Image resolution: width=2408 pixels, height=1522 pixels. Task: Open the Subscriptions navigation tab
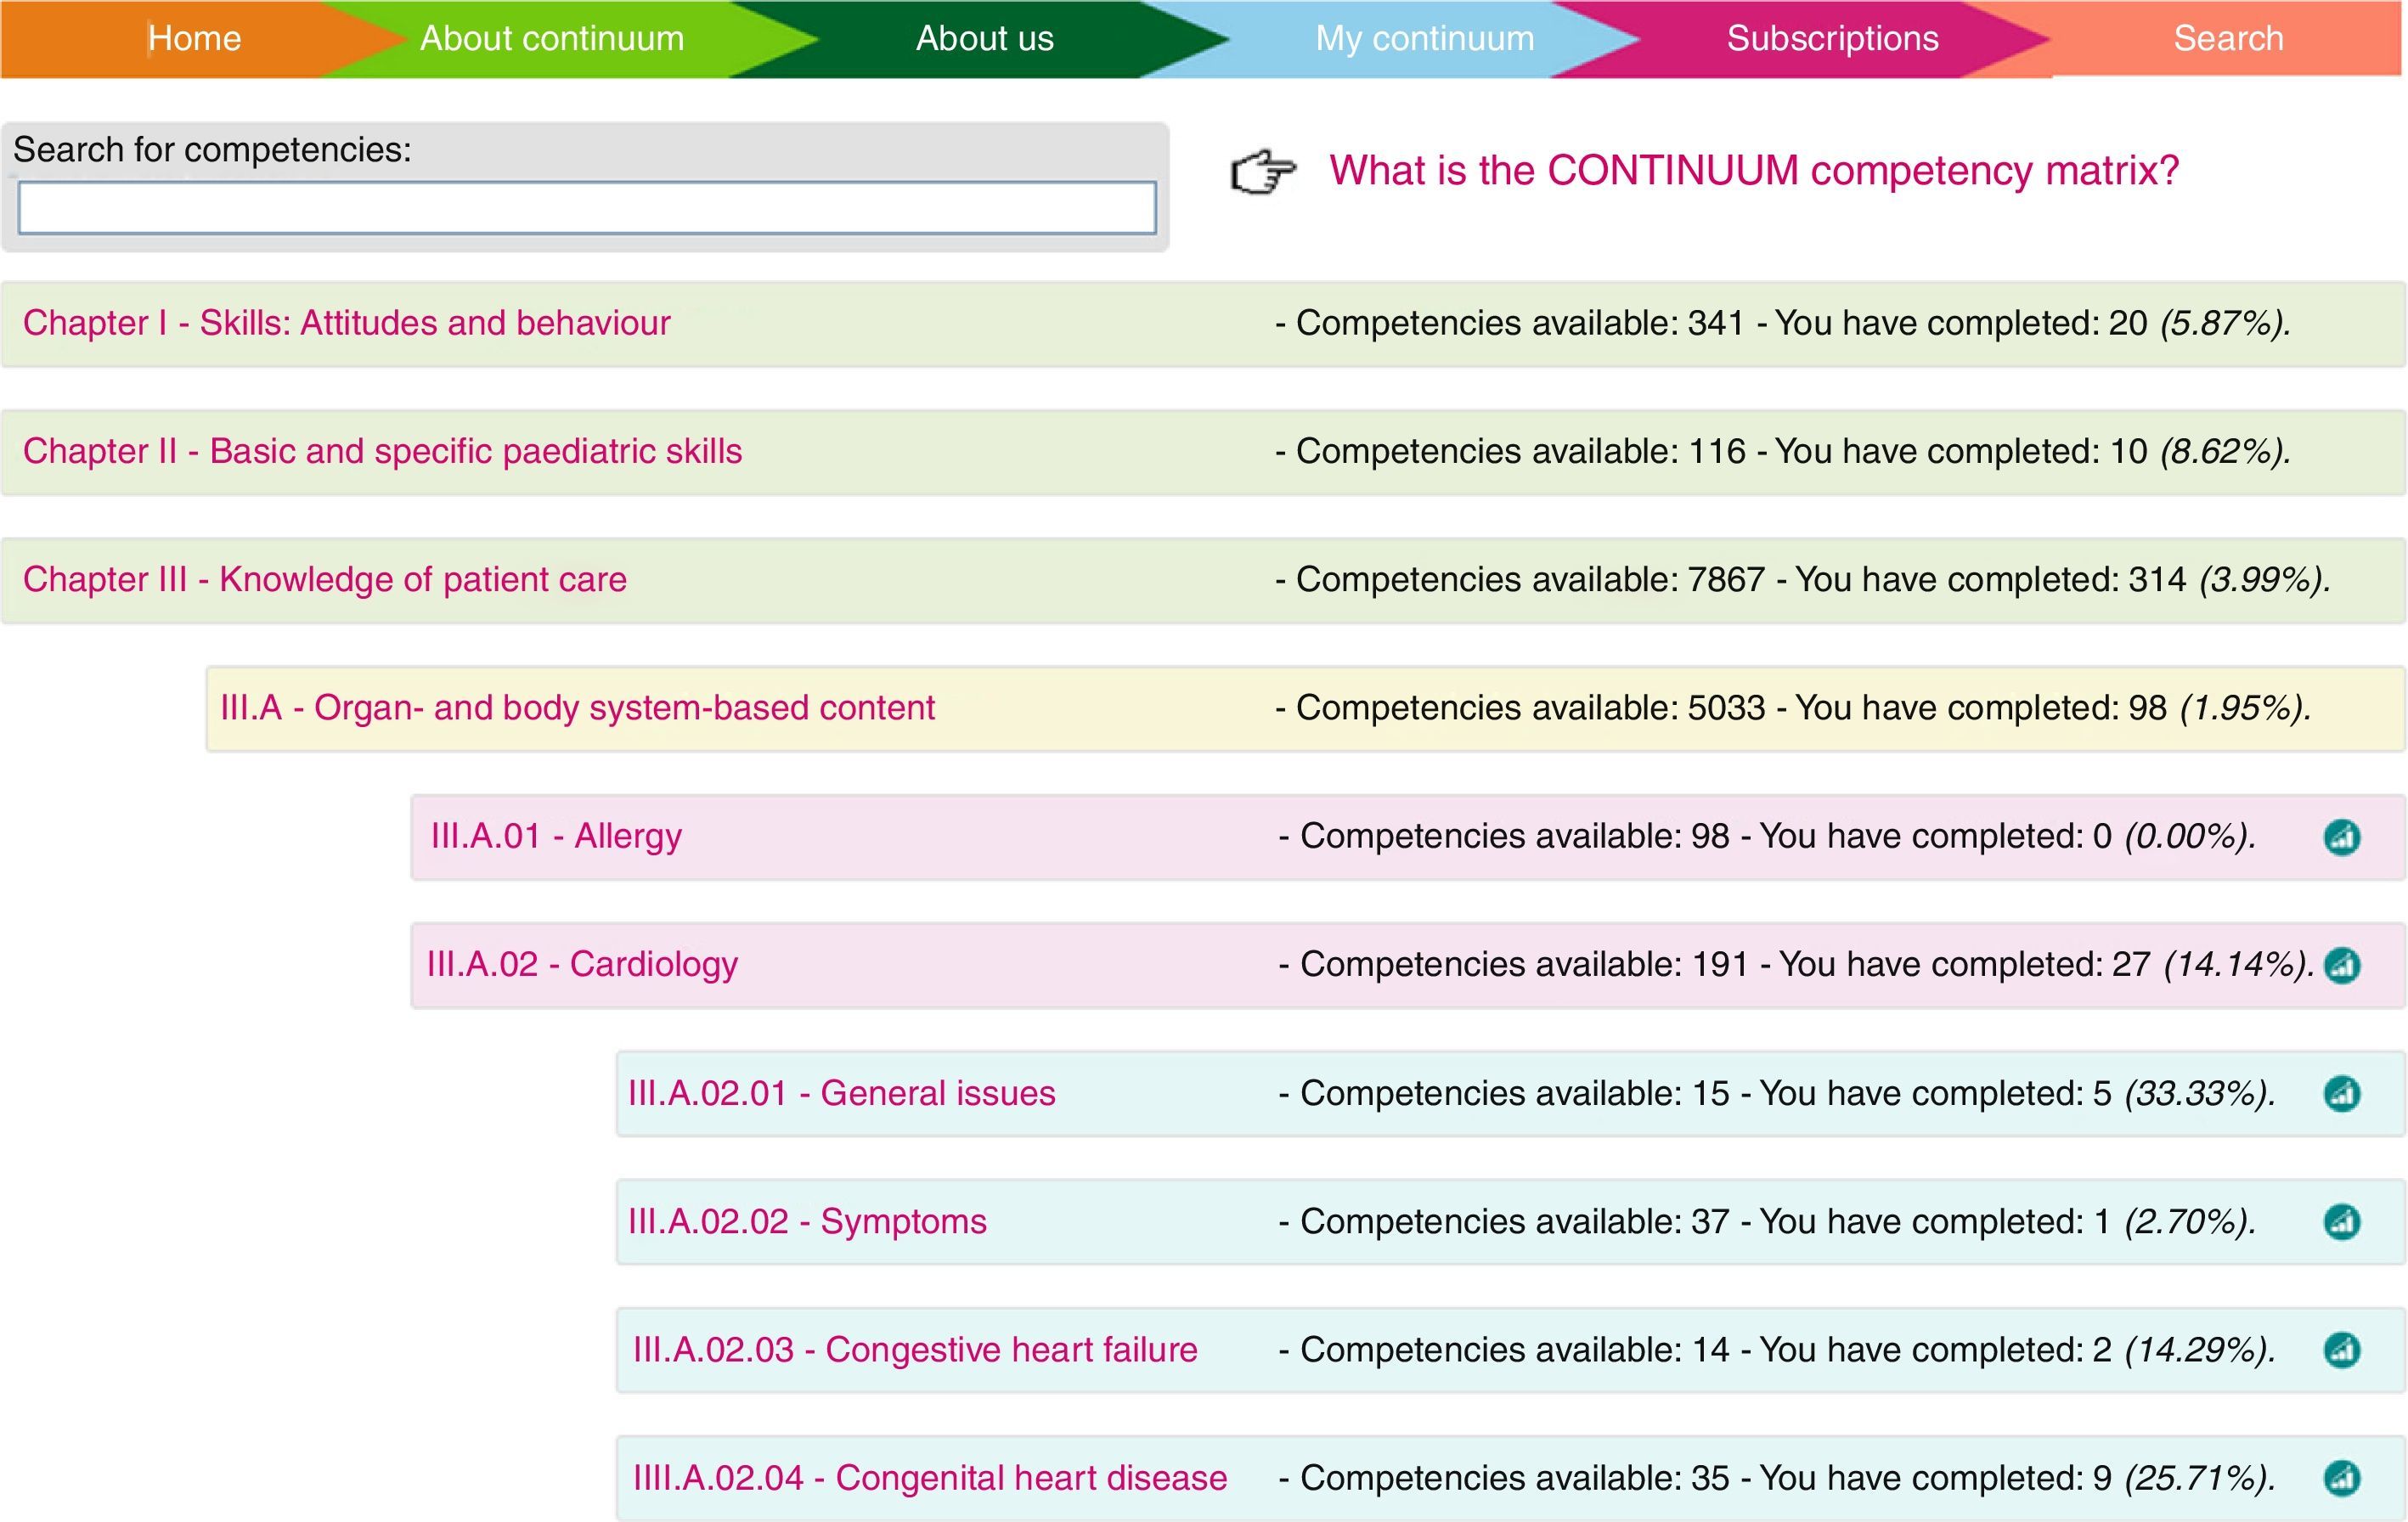tap(1832, 38)
